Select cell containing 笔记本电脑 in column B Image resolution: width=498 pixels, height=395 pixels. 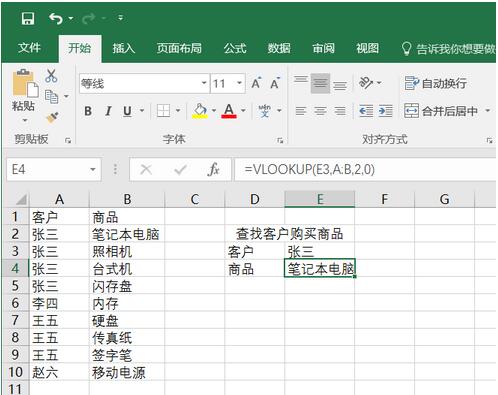point(127,234)
